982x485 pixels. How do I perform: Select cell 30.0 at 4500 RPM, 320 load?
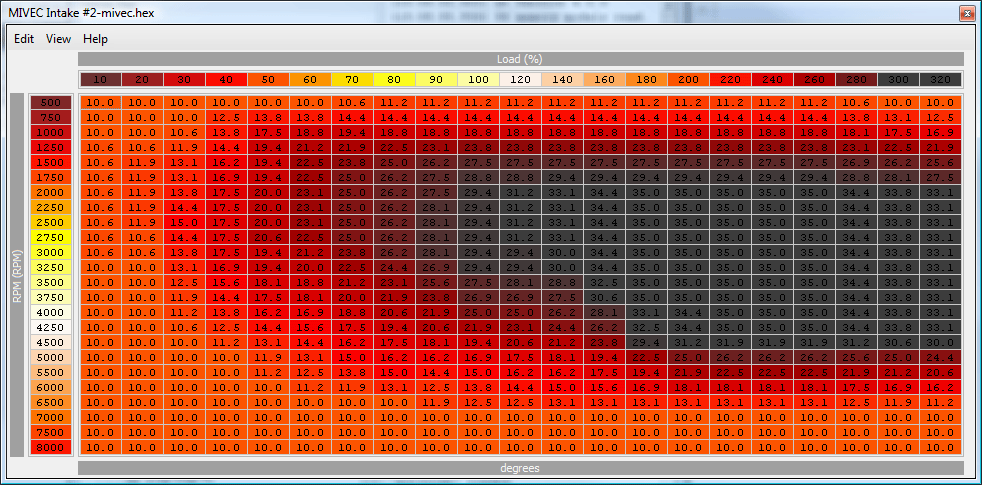tap(940, 342)
